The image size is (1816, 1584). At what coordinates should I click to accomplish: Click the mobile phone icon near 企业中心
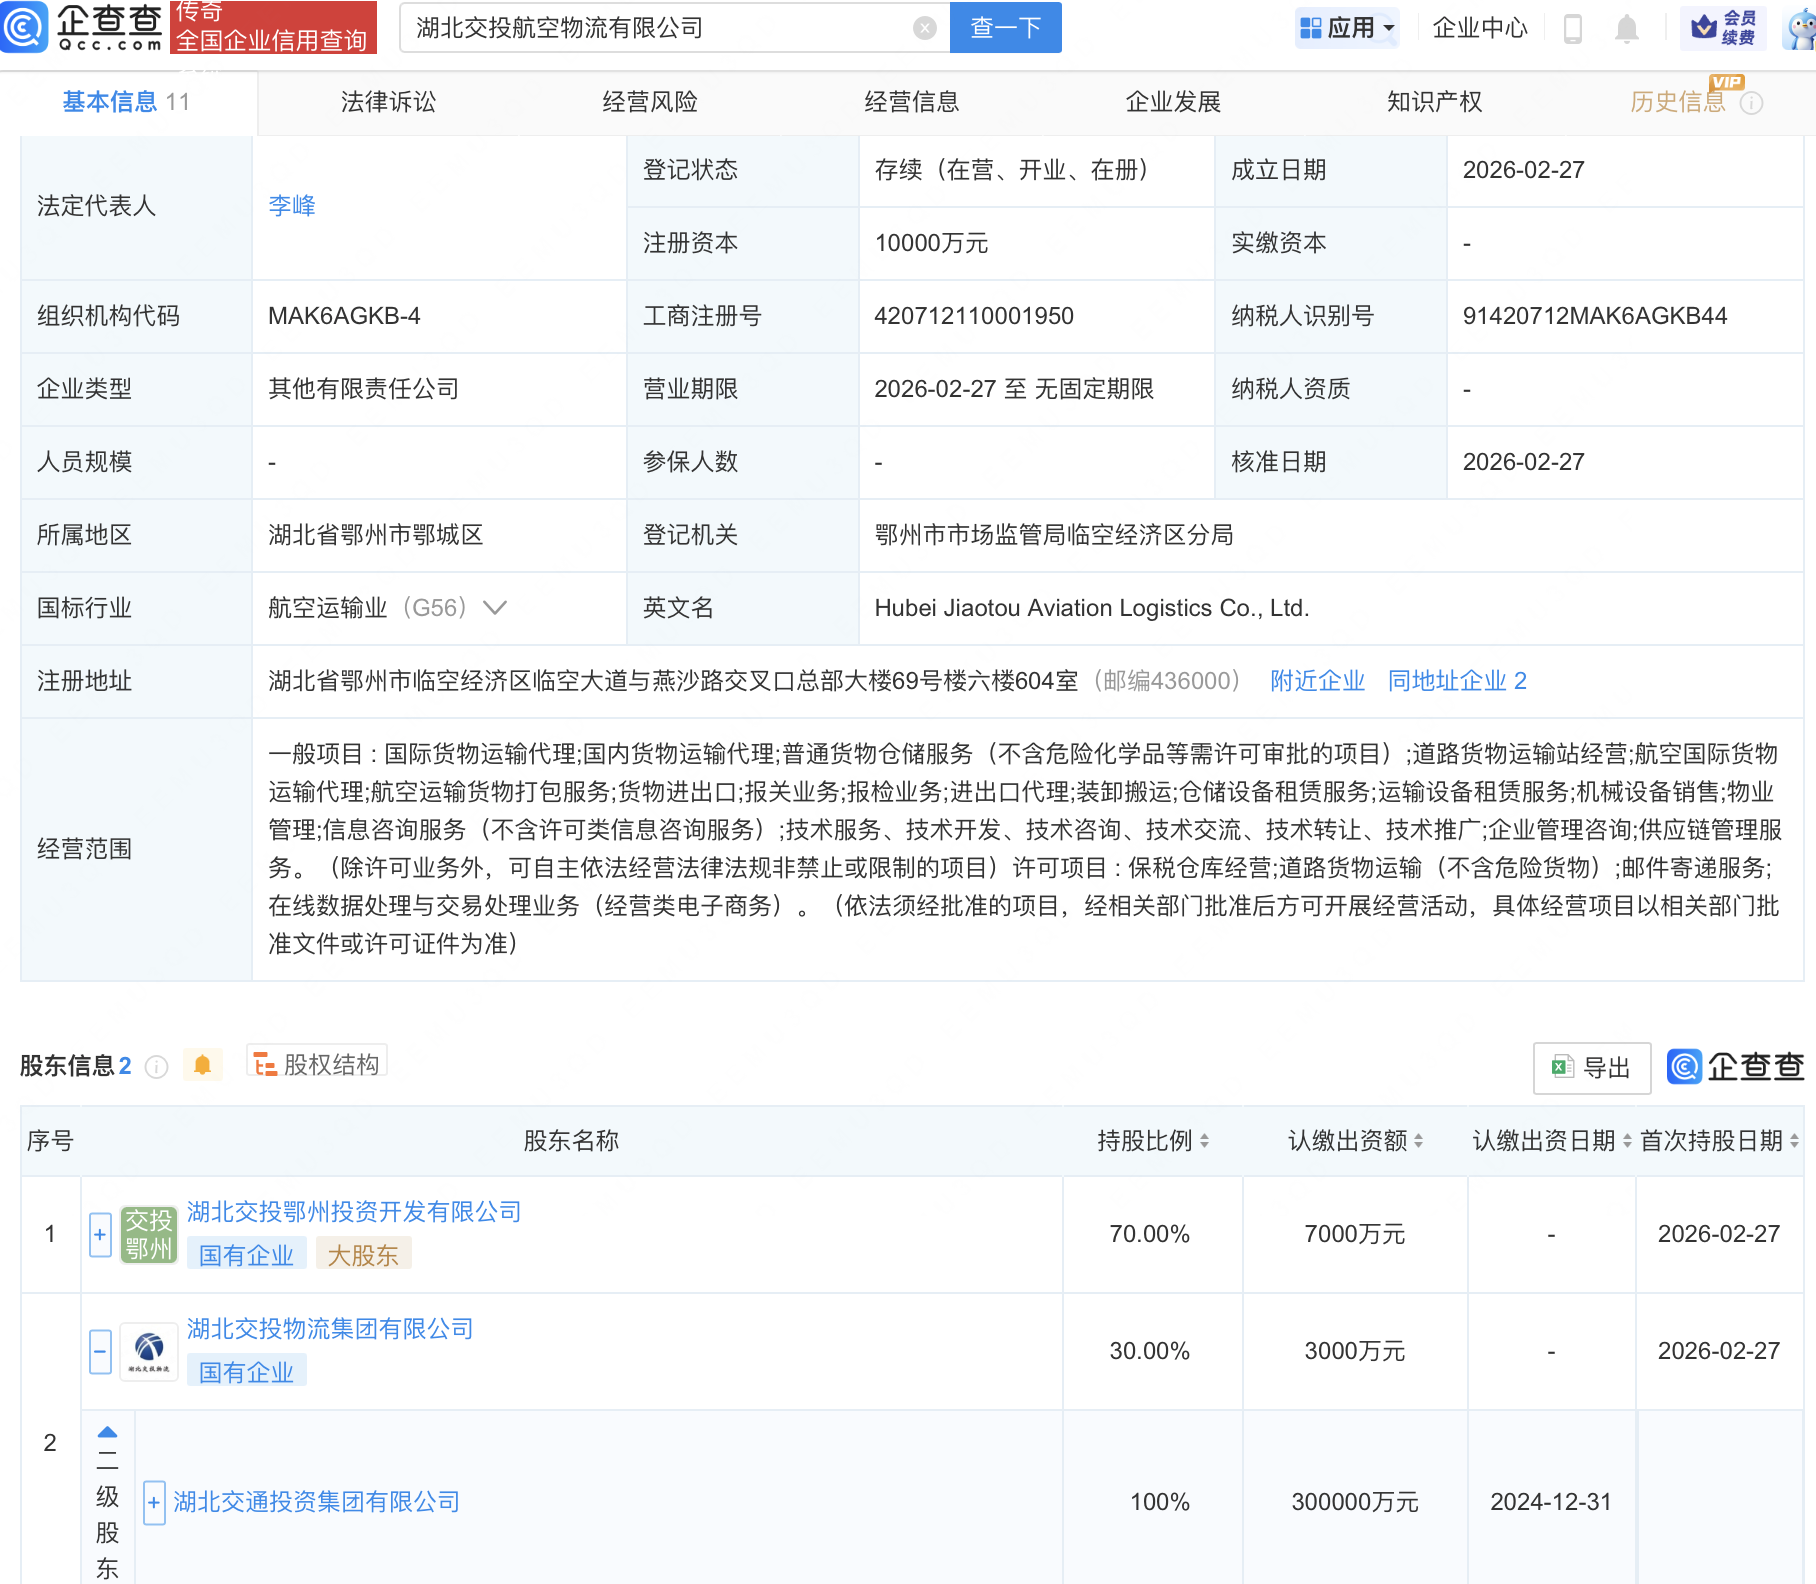(x=1571, y=29)
